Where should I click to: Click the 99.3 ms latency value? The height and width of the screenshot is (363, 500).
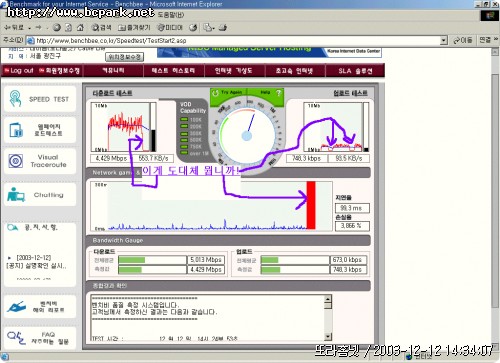(352, 208)
